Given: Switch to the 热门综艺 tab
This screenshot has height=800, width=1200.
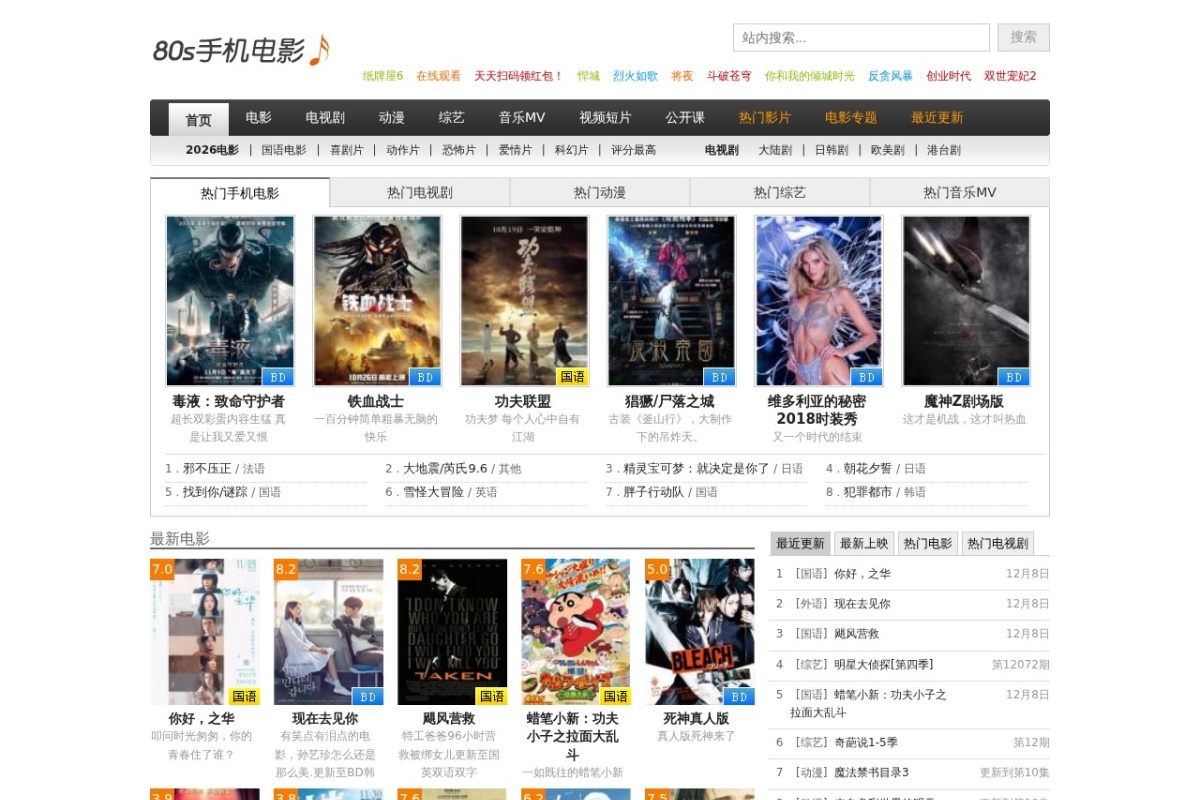Looking at the screenshot, I should pyautogui.click(x=780, y=193).
